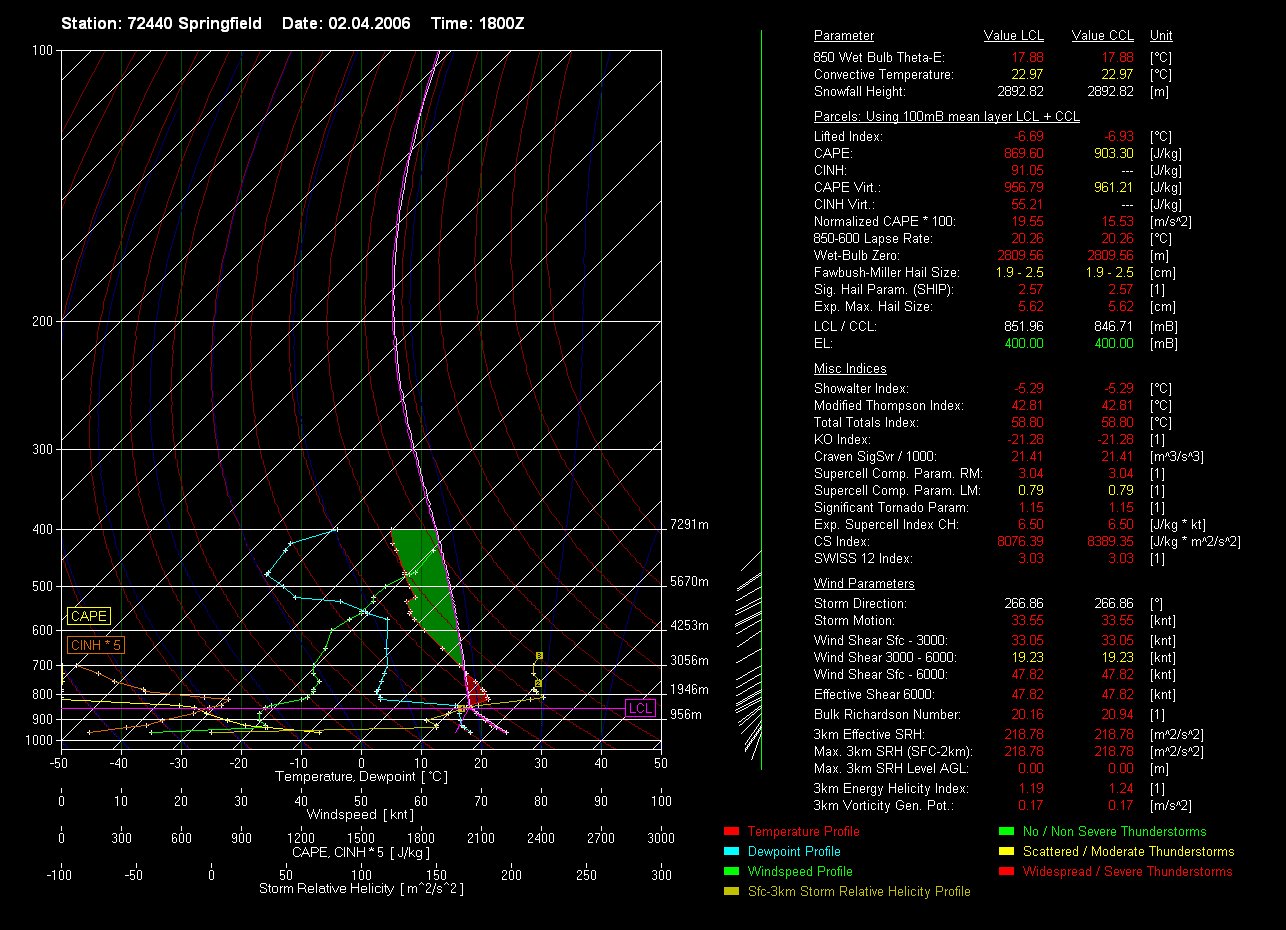Image resolution: width=1286 pixels, height=930 pixels.
Task: Select the magenta LCL marker label
Action: tap(640, 709)
